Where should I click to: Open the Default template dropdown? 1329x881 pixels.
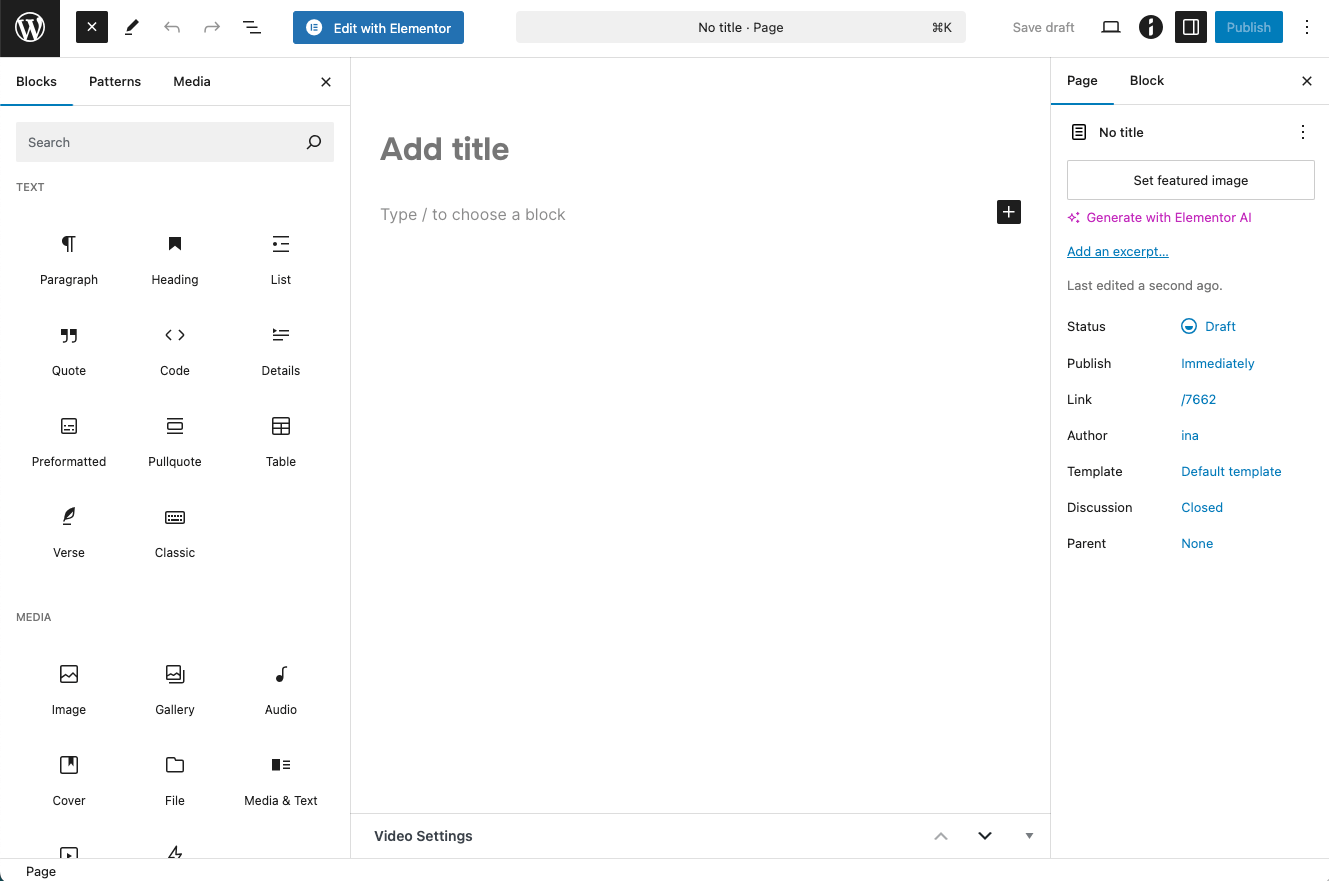pos(1230,472)
